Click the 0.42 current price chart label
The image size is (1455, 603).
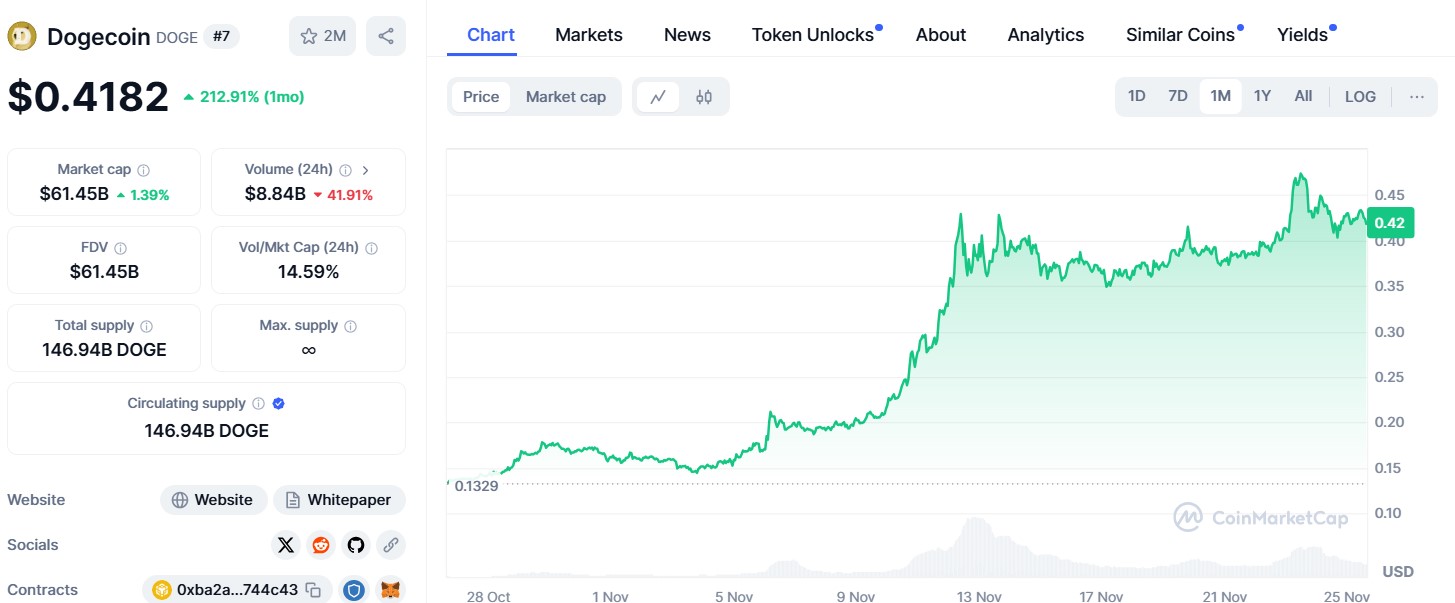coord(1390,223)
